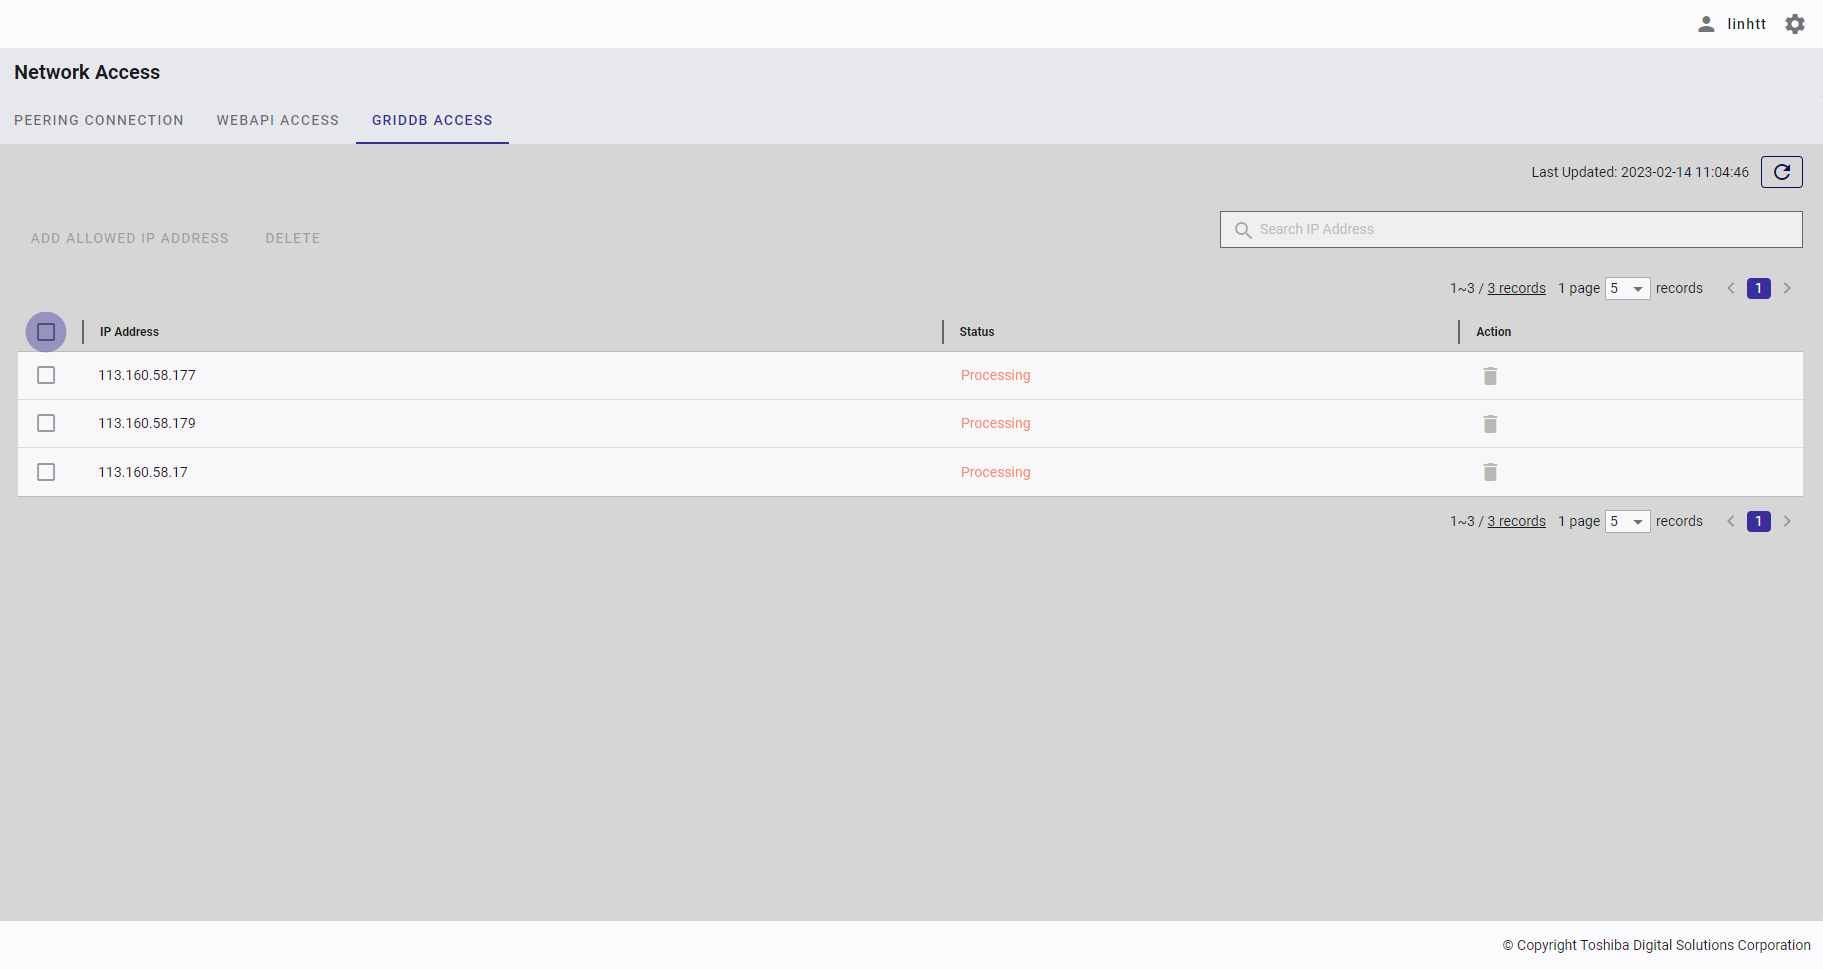Toggle the select-all checkbox in table header
Viewport: 1823px width, 969px height.
46,332
